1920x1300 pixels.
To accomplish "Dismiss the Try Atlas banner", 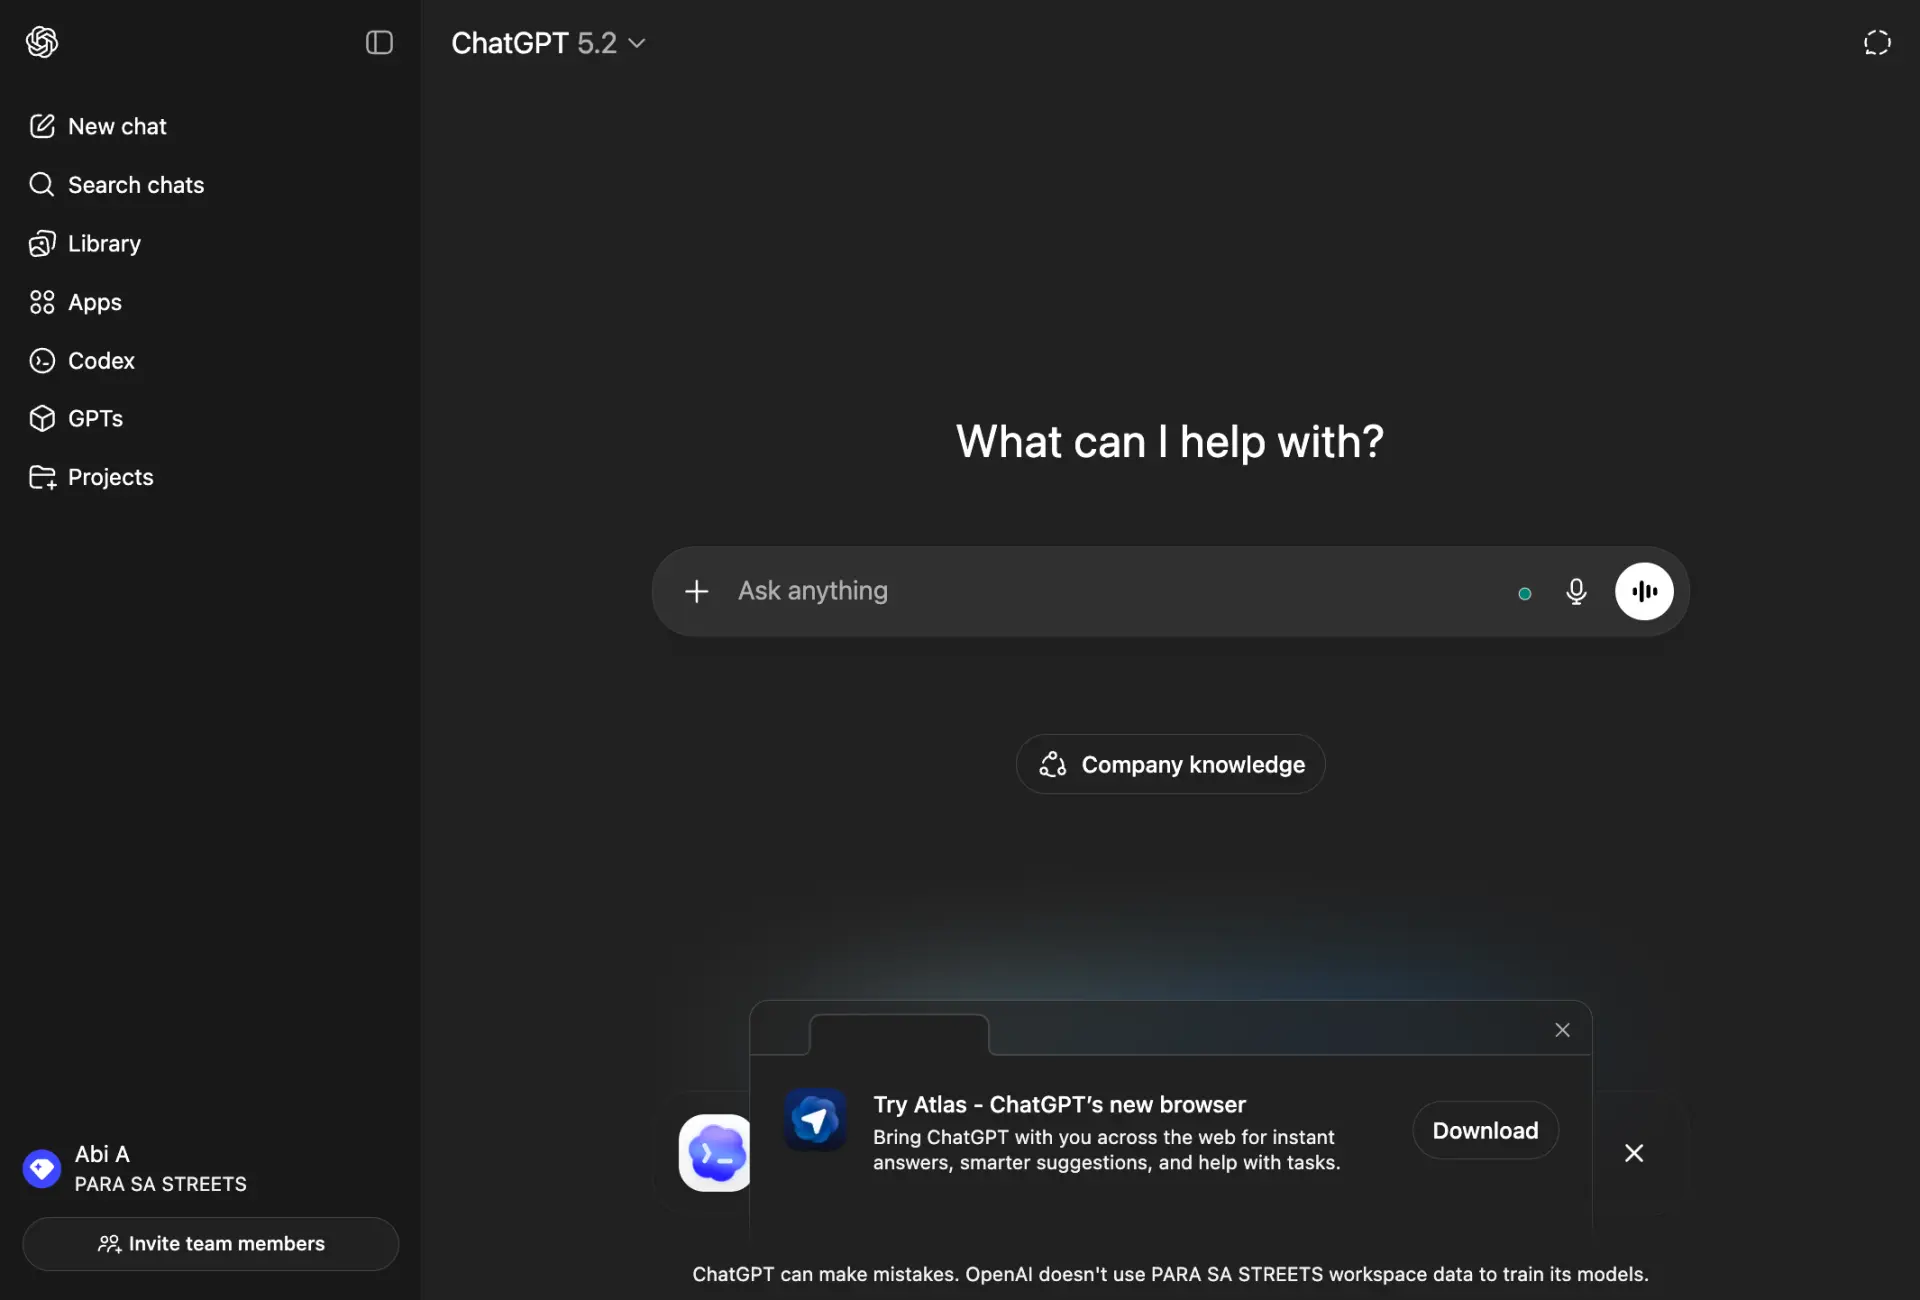I will coord(1634,1153).
